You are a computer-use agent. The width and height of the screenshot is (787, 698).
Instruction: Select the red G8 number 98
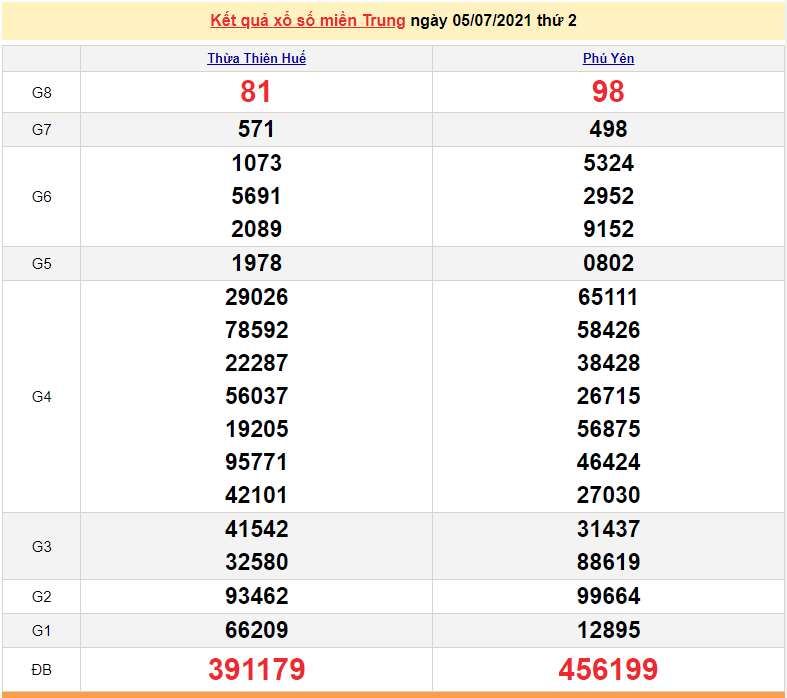point(608,92)
